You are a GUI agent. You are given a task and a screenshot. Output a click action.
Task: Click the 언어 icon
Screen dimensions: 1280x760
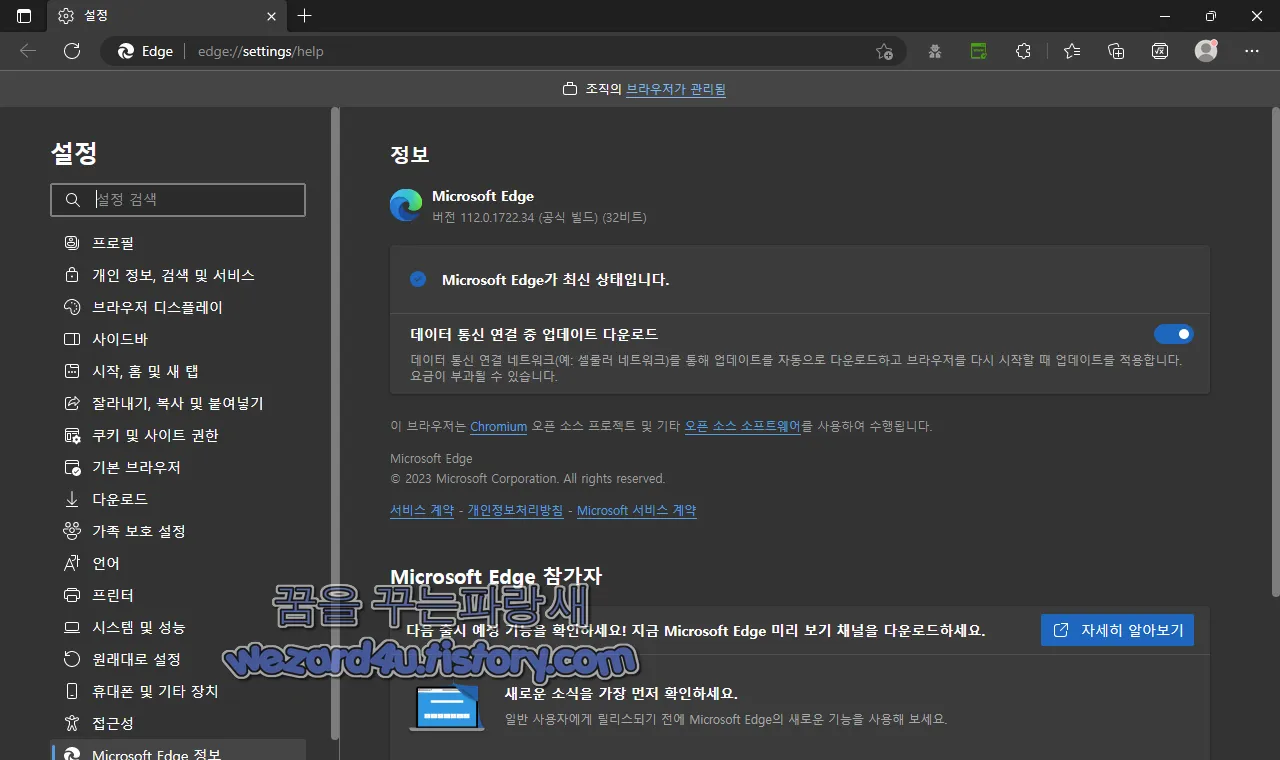[x=72, y=563]
